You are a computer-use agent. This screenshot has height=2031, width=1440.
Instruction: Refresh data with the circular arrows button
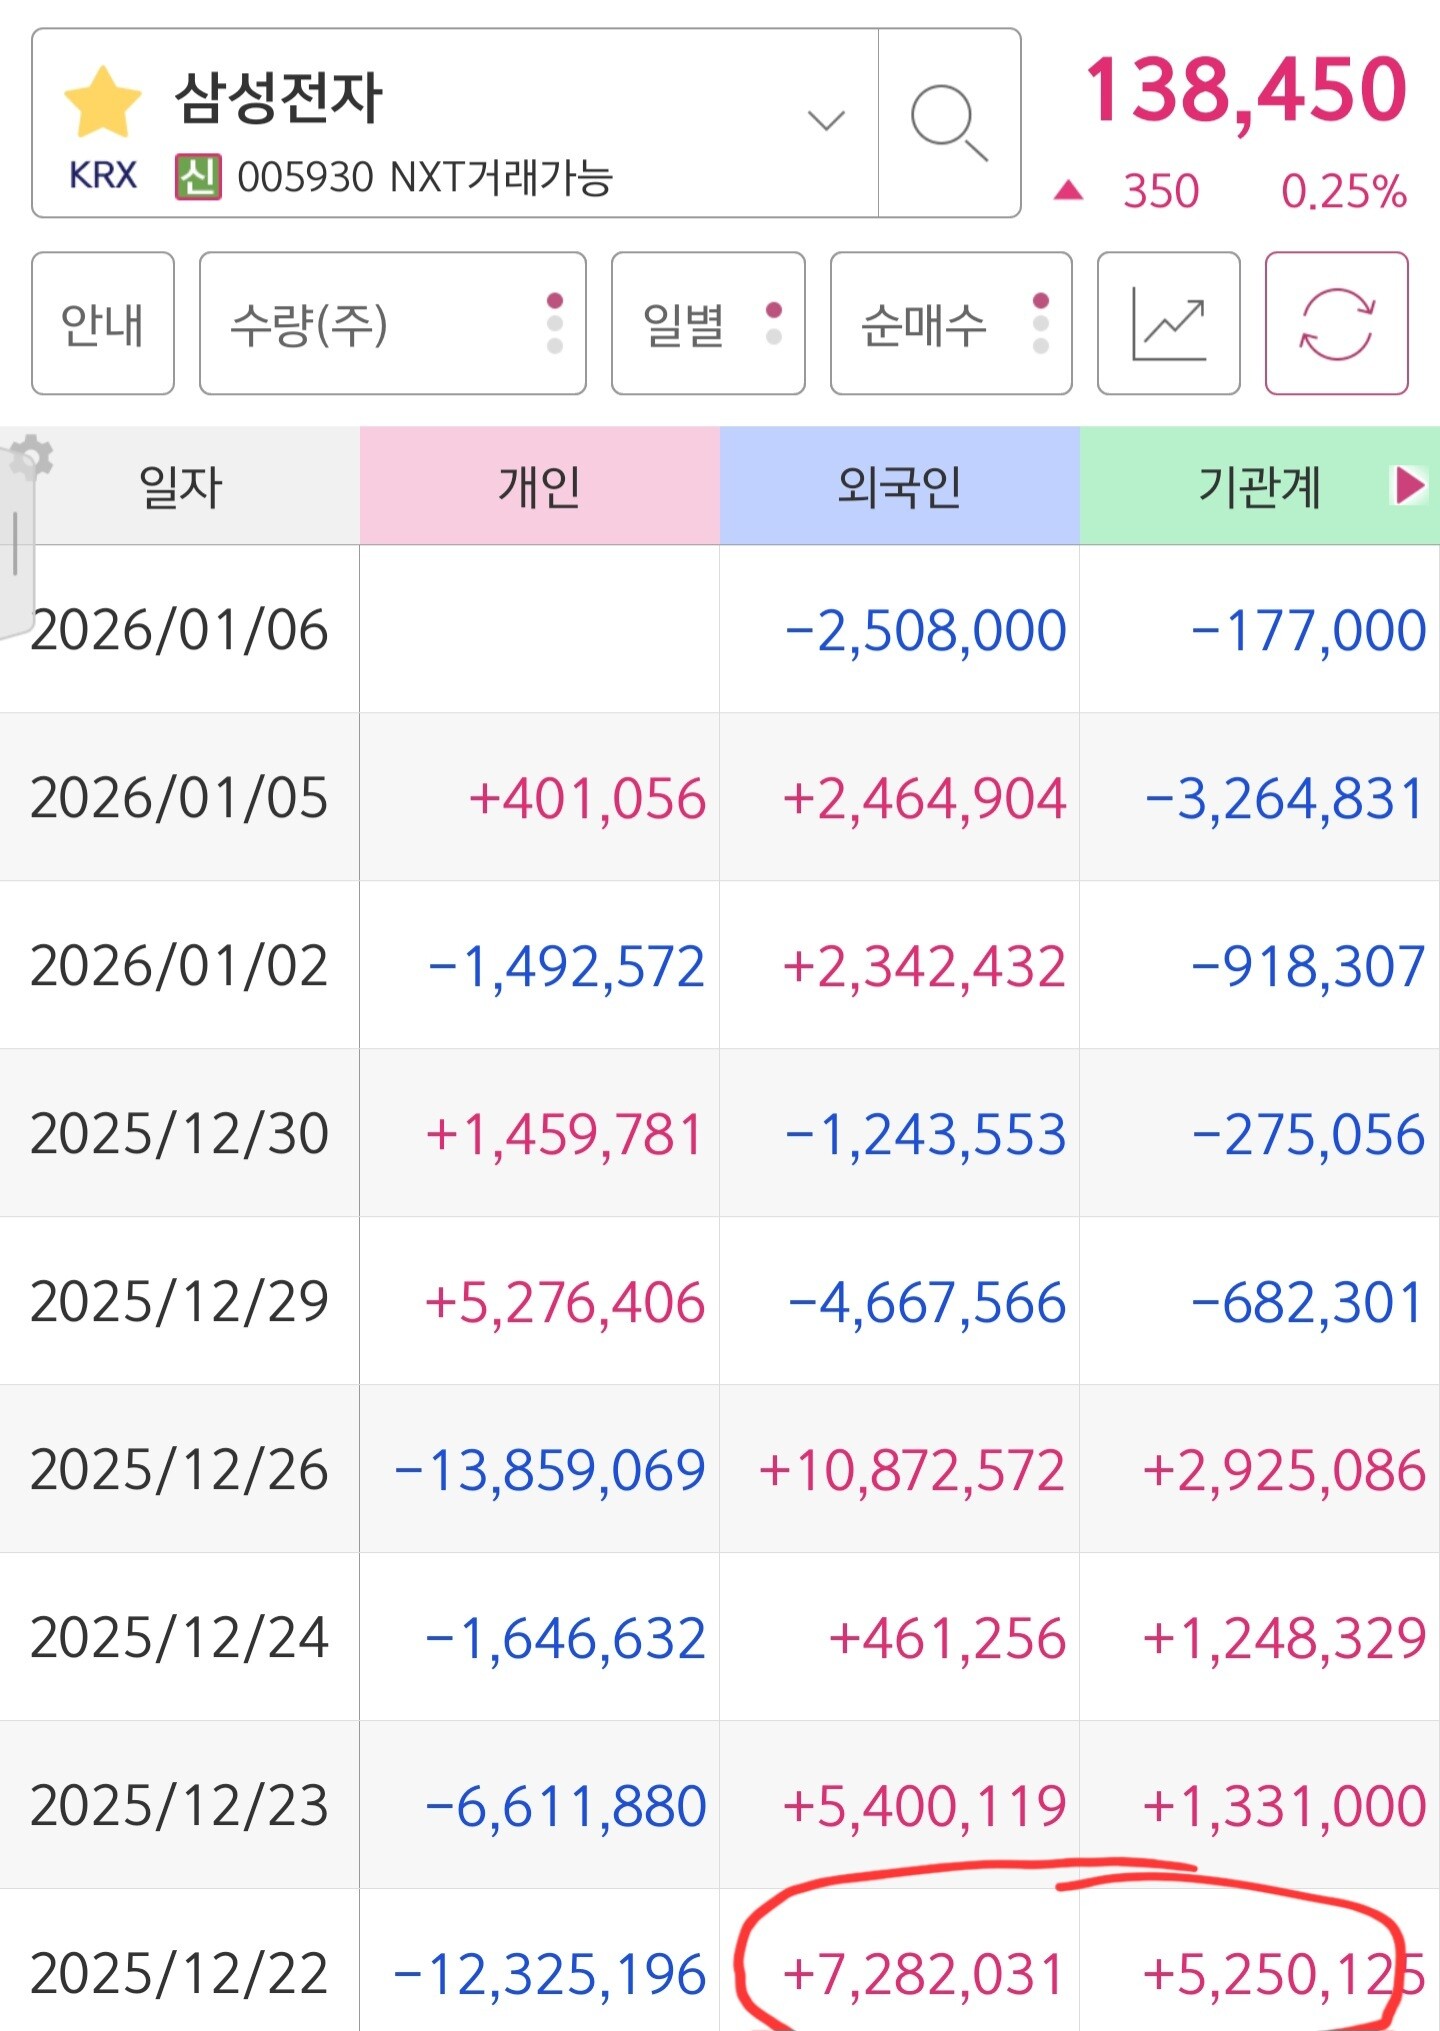point(1337,323)
